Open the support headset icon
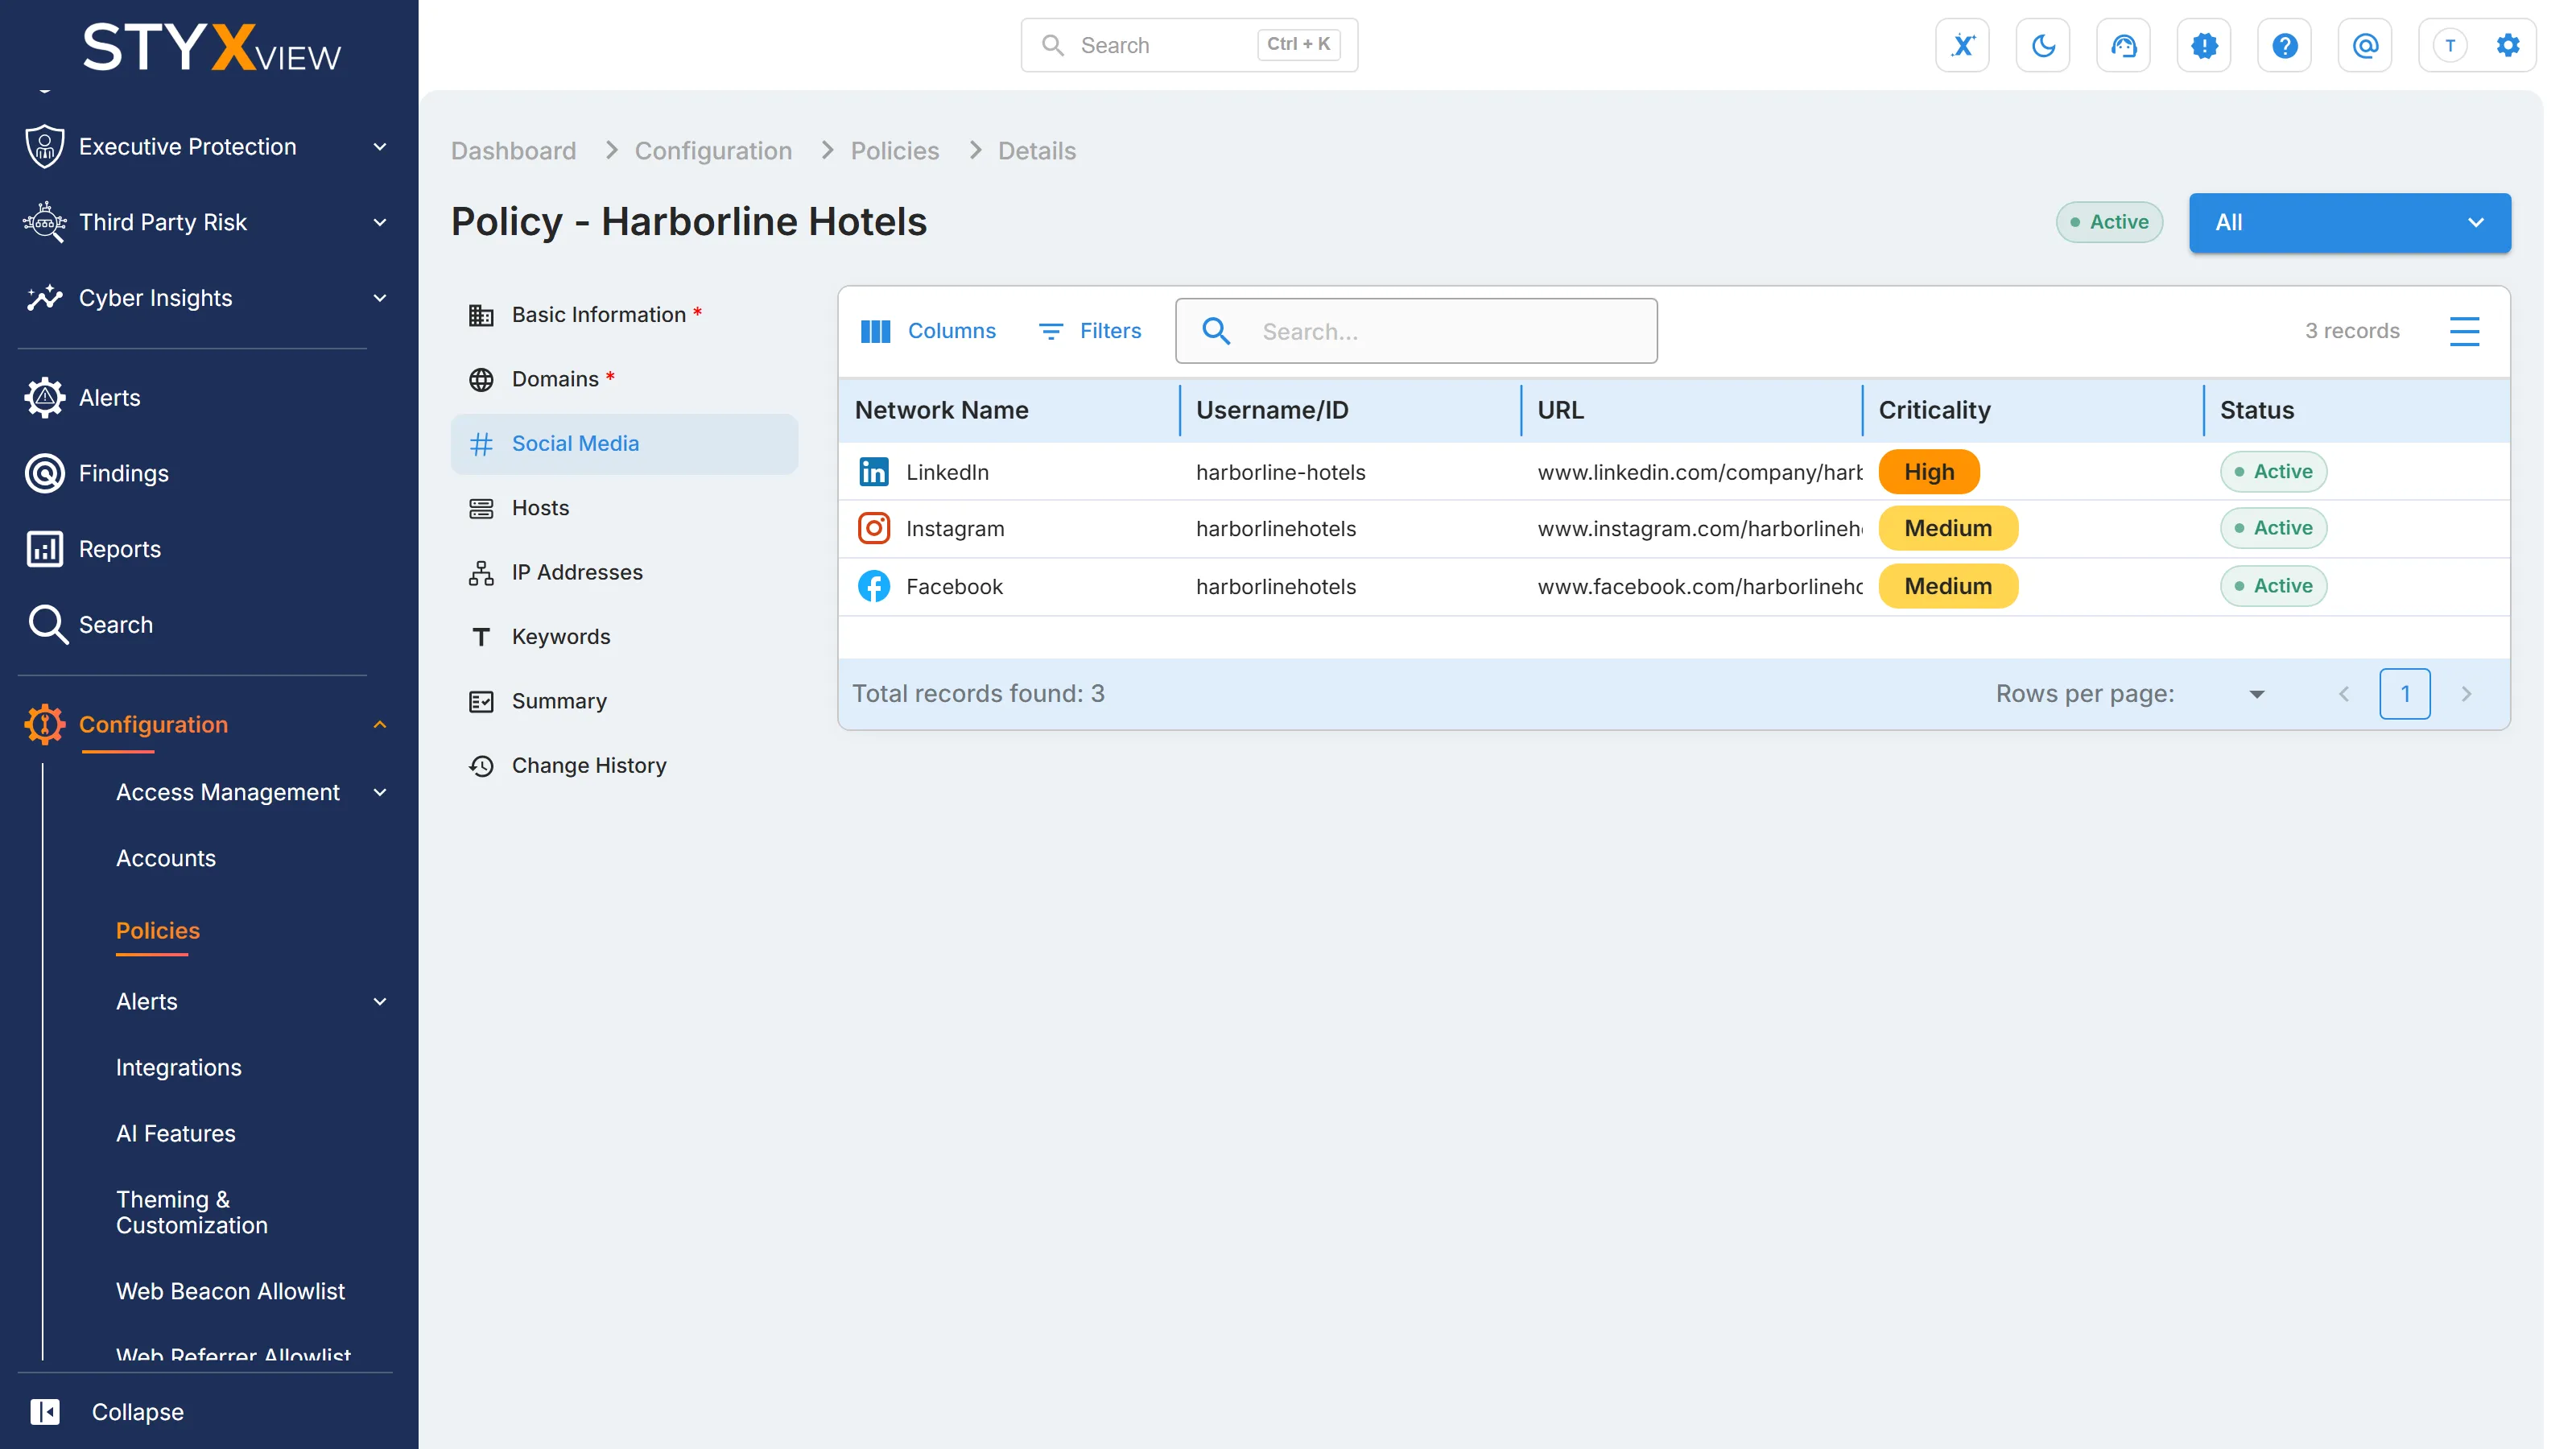This screenshot has height=1449, width=2576. 2123,45
